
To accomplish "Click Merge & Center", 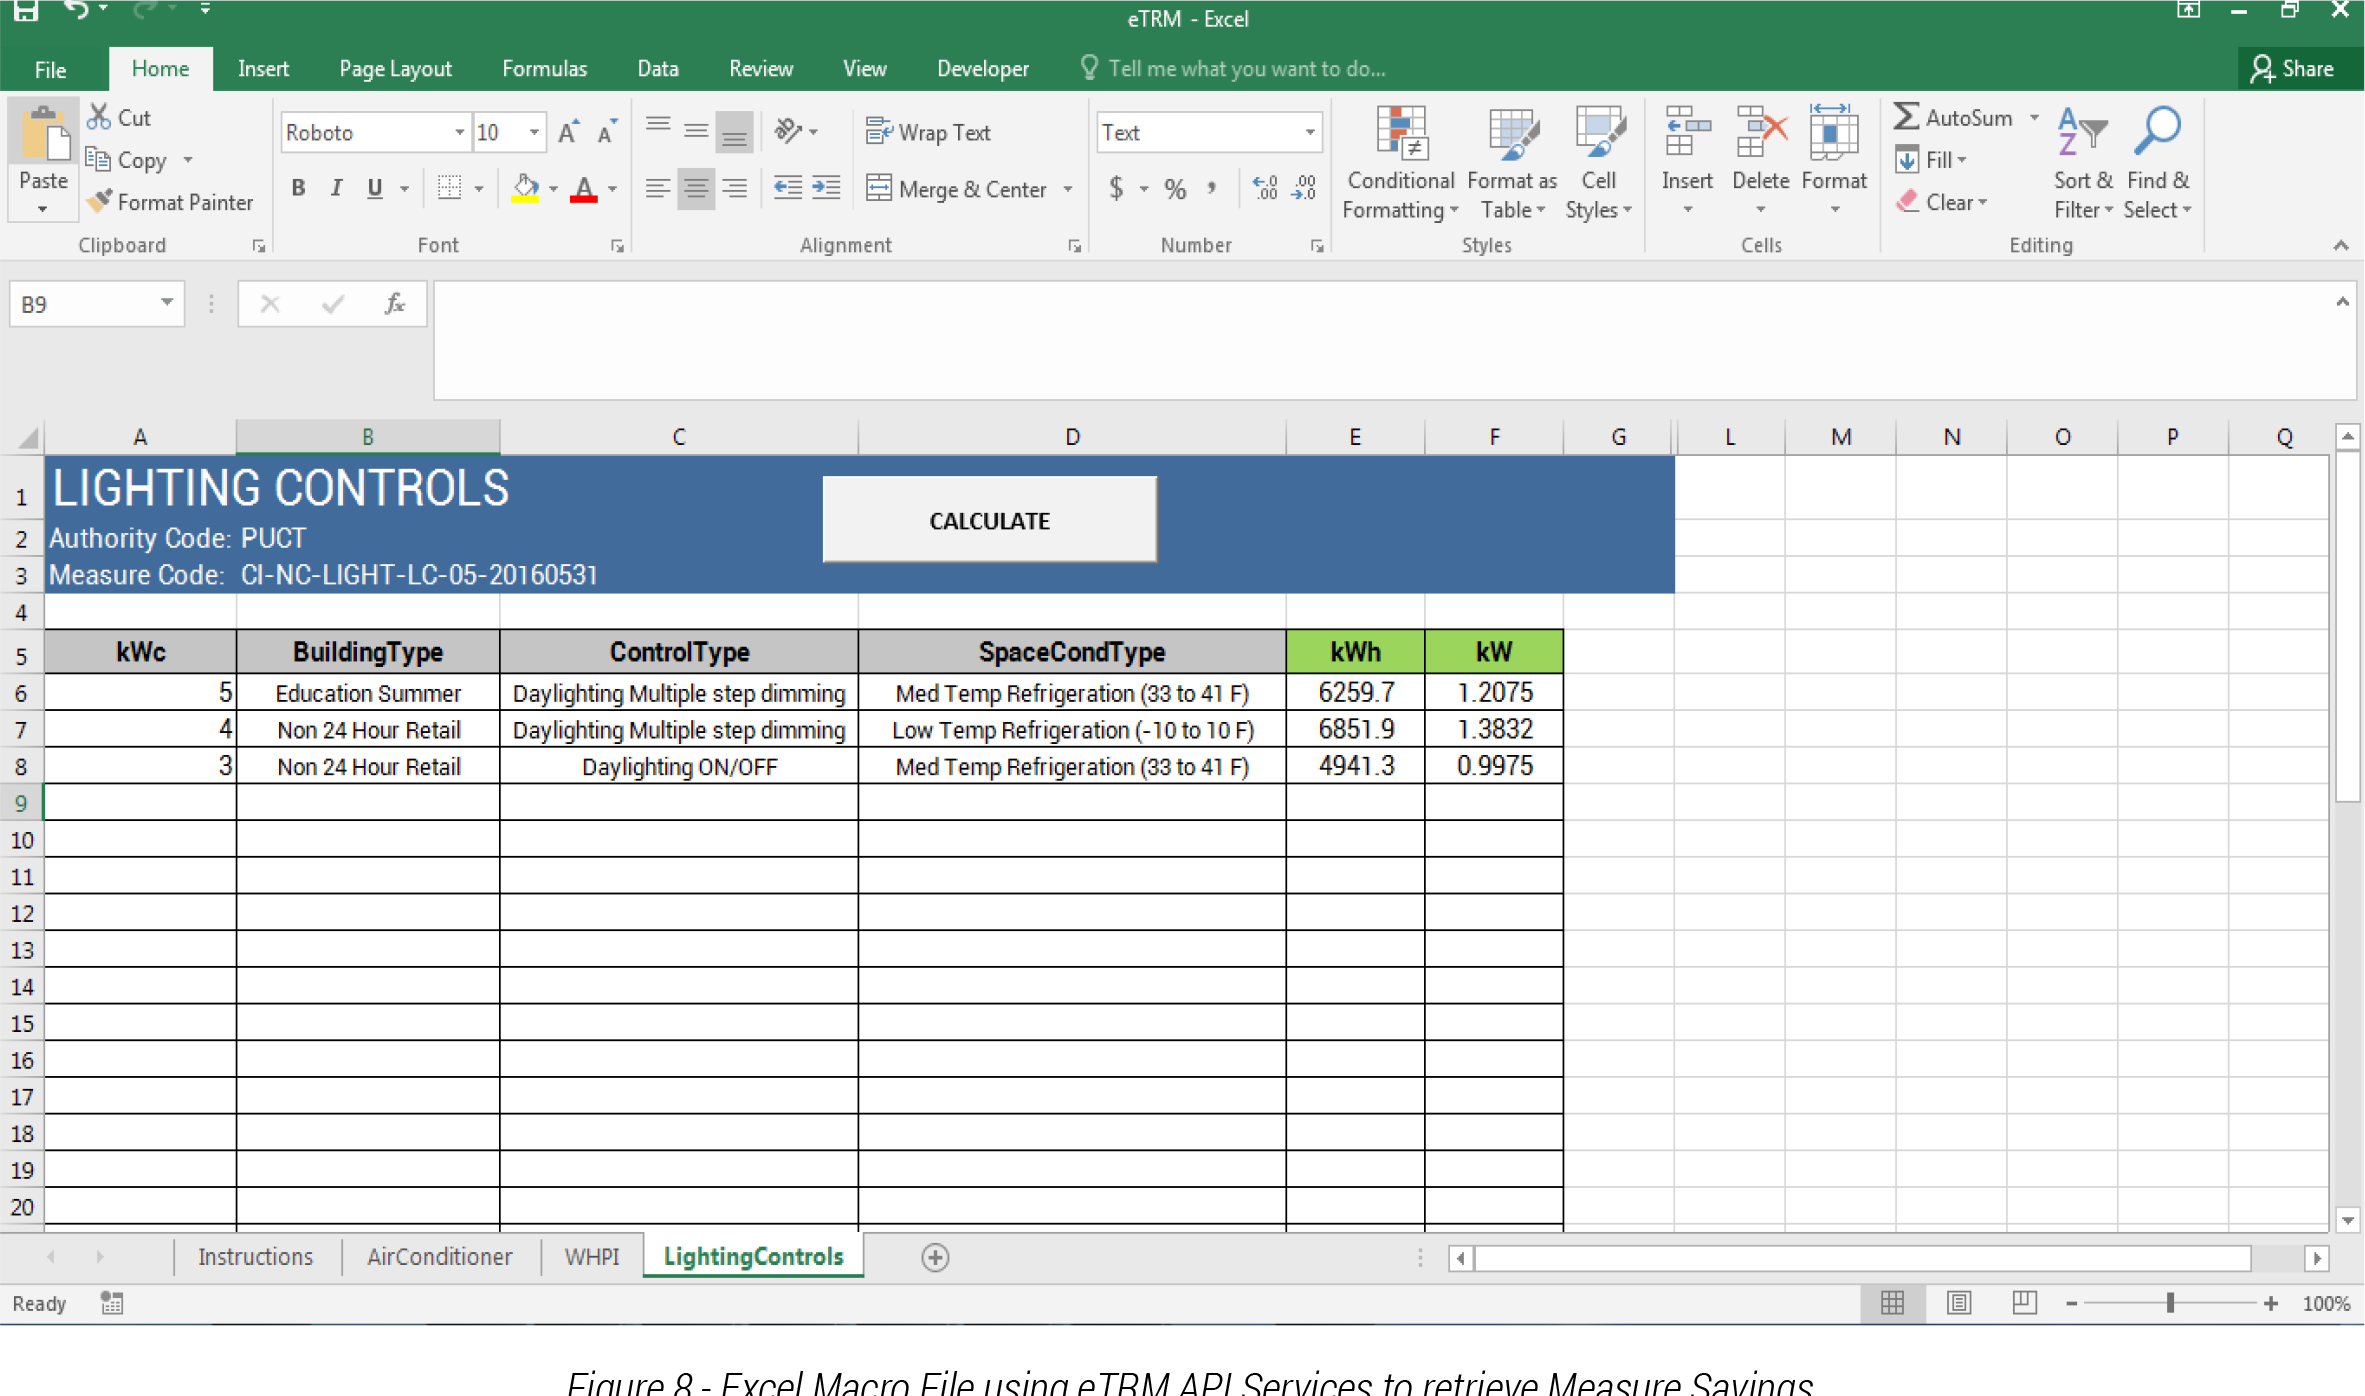I will [x=957, y=189].
